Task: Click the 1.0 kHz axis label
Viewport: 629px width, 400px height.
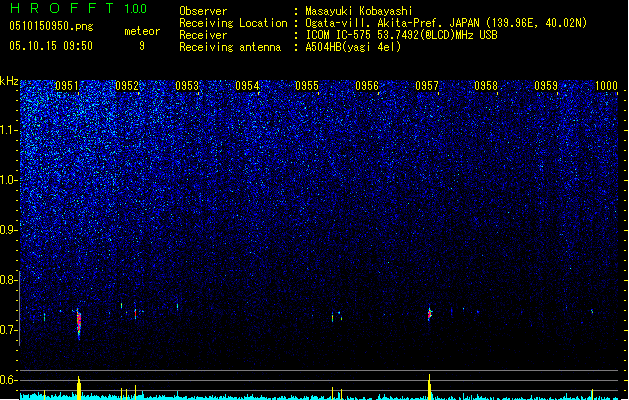Action: [x=8, y=180]
